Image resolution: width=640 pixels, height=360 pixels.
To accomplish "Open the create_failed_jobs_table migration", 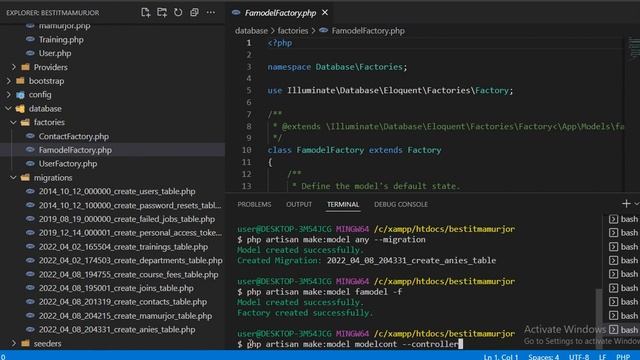I will coord(127,219).
